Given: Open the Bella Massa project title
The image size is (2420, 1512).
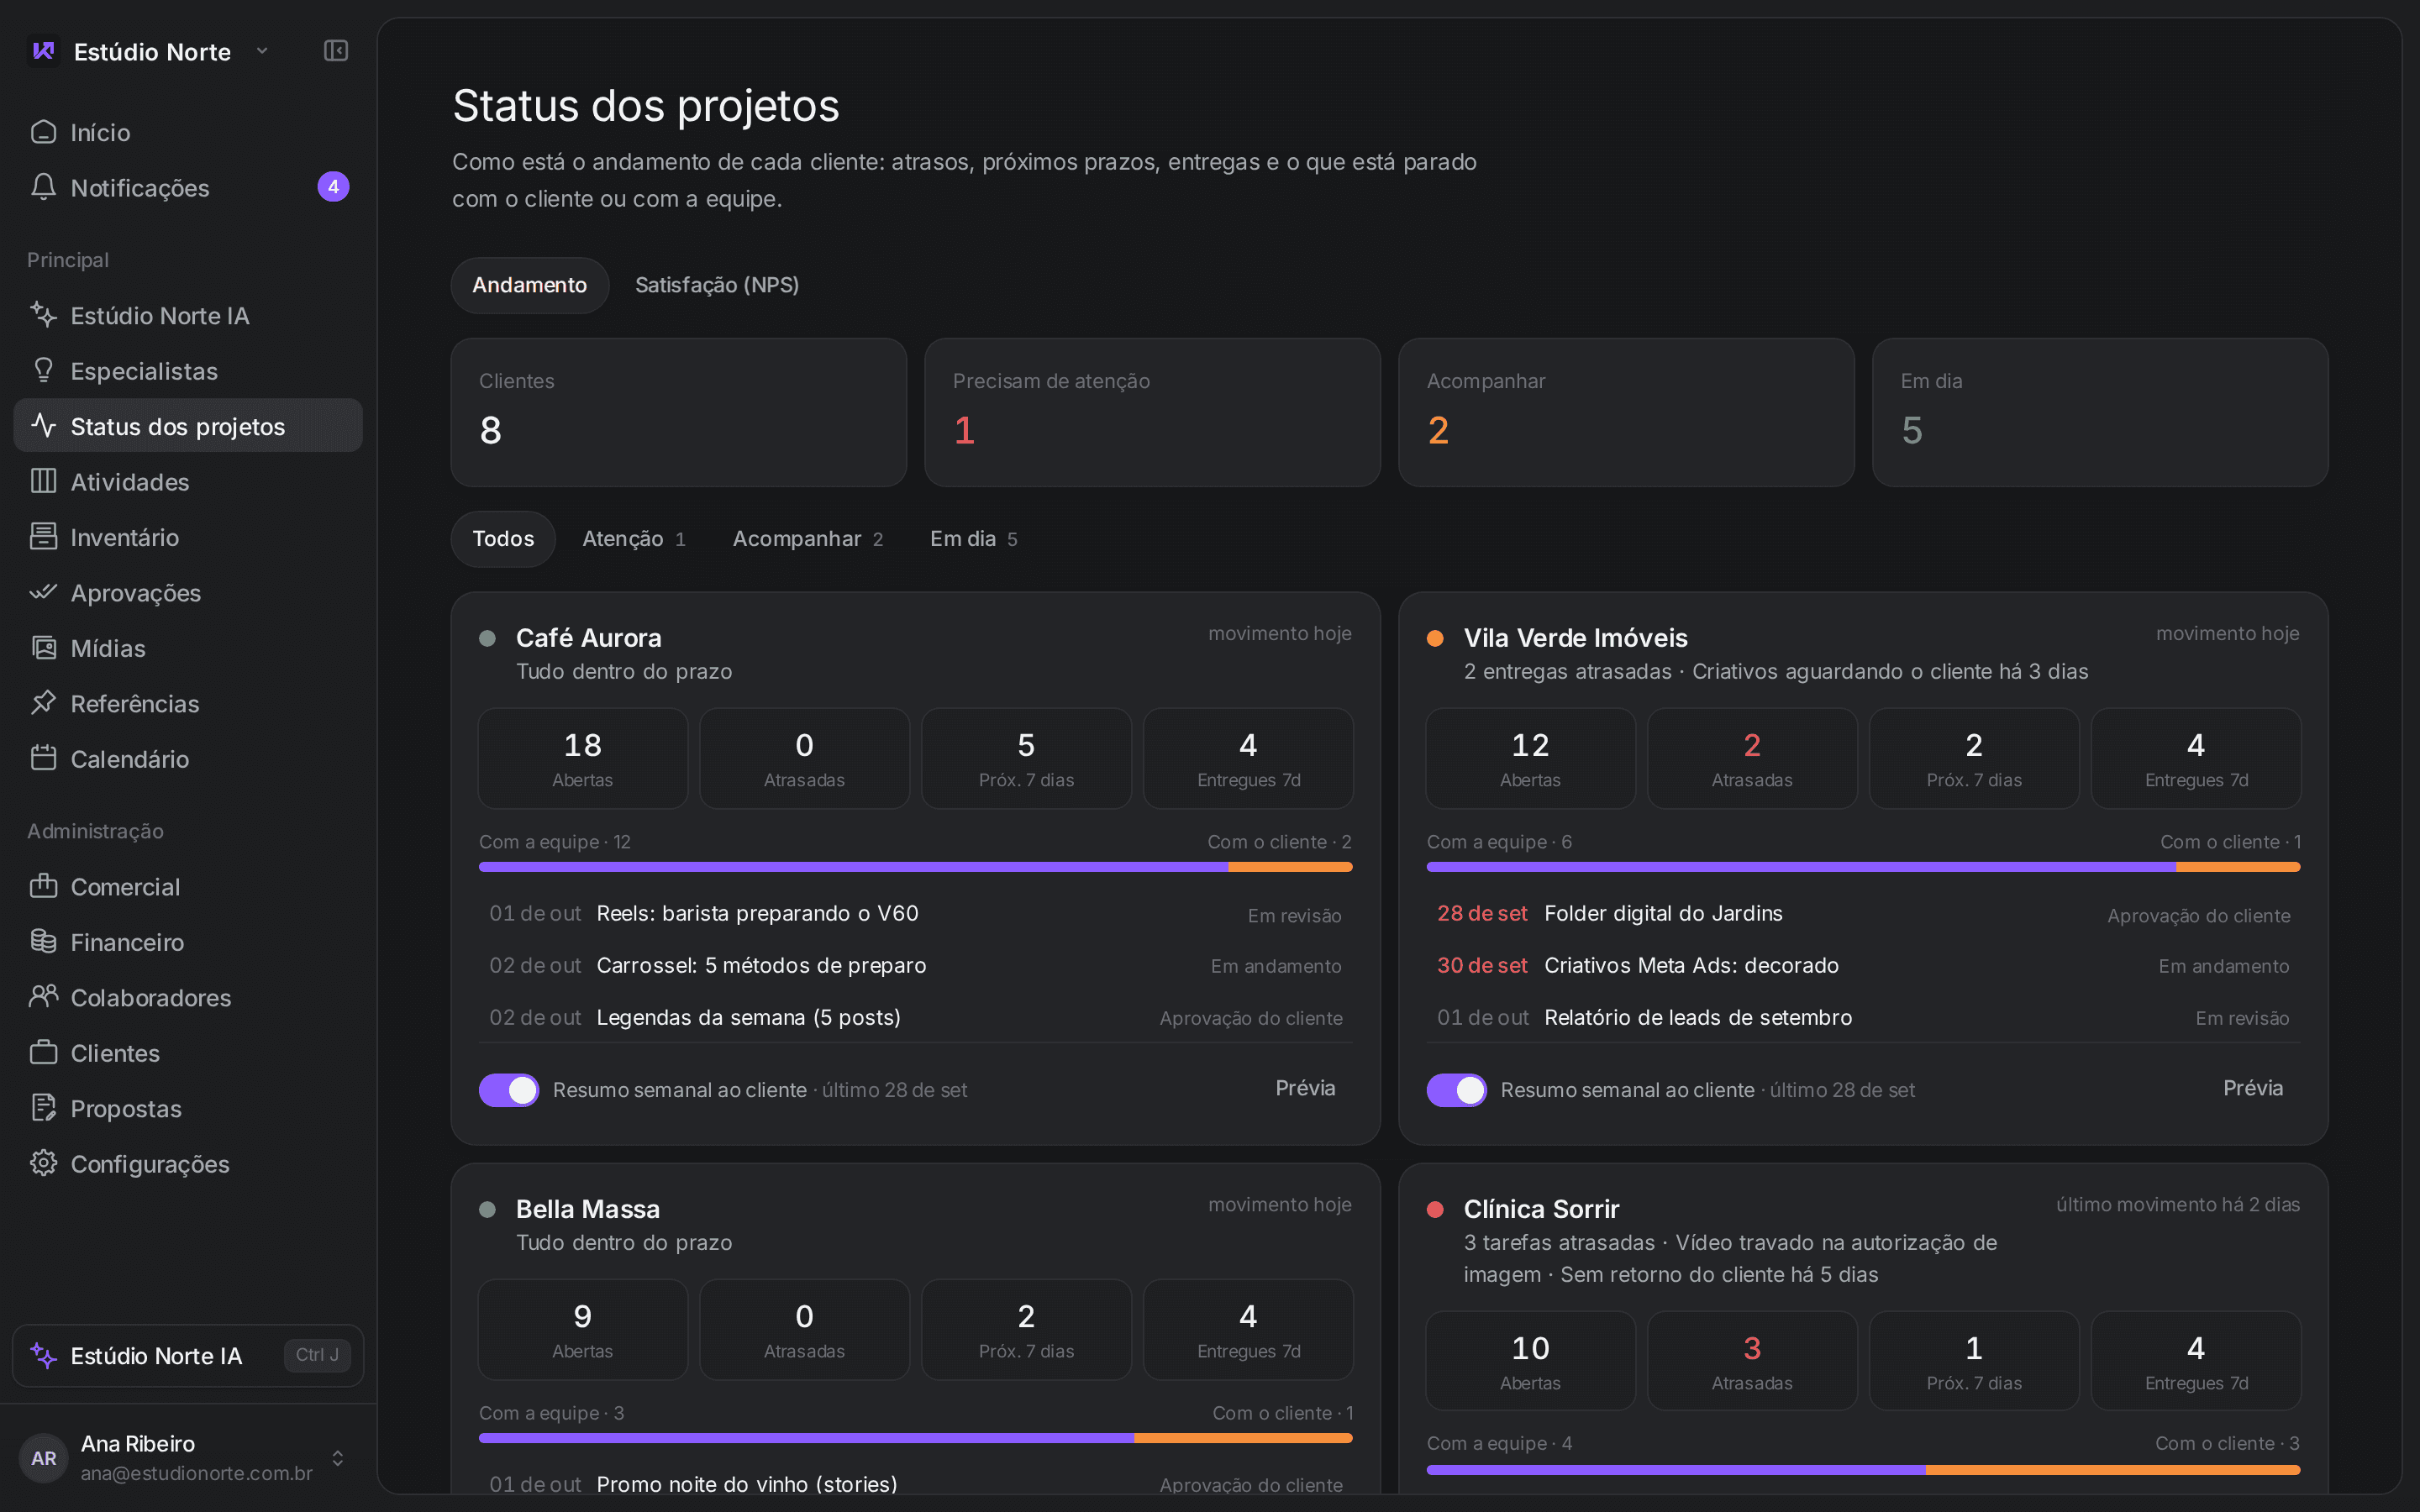Looking at the screenshot, I should point(588,1209).
